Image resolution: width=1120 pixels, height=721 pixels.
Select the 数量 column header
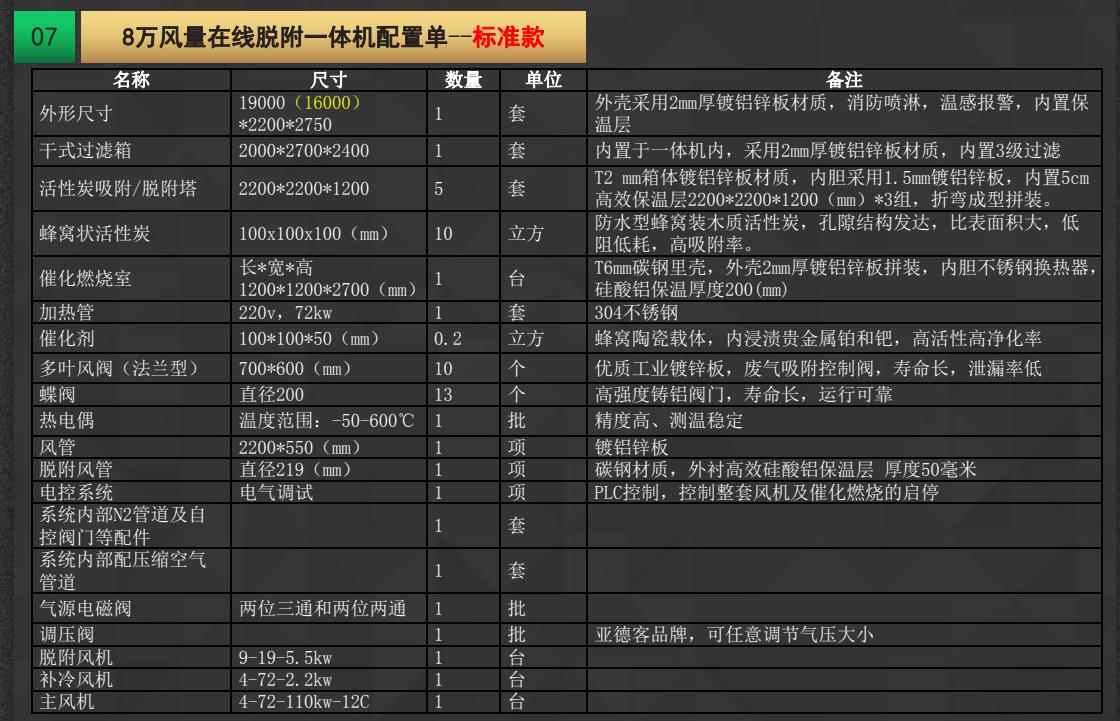click(463, 81)
